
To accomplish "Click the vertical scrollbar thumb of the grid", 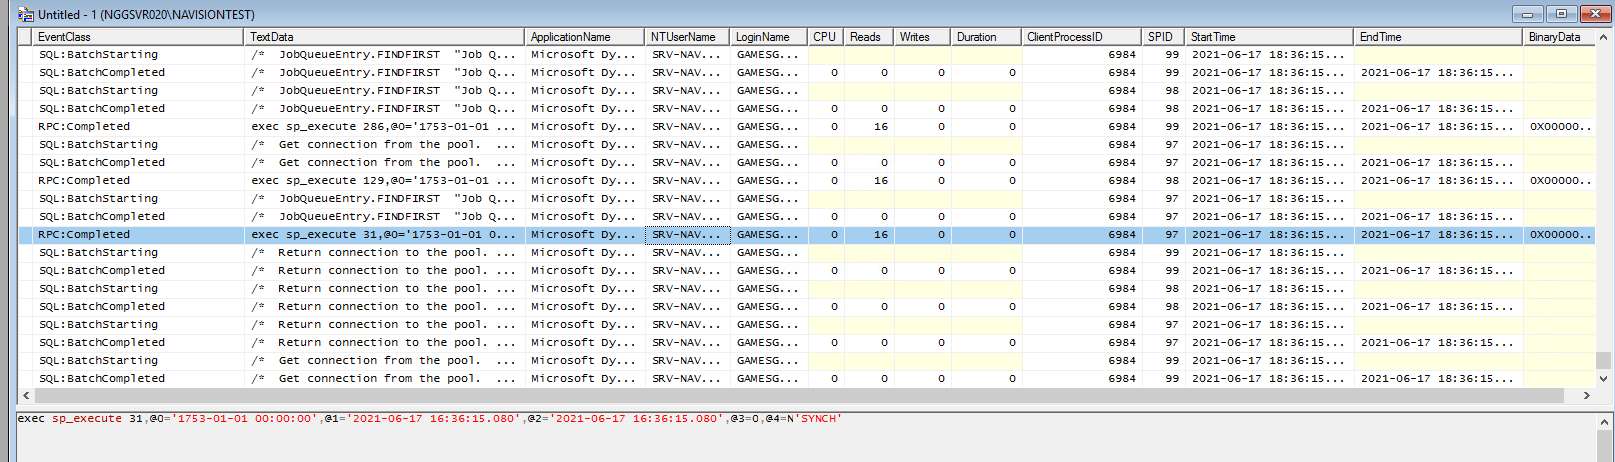I will (x=1604, y=360).
